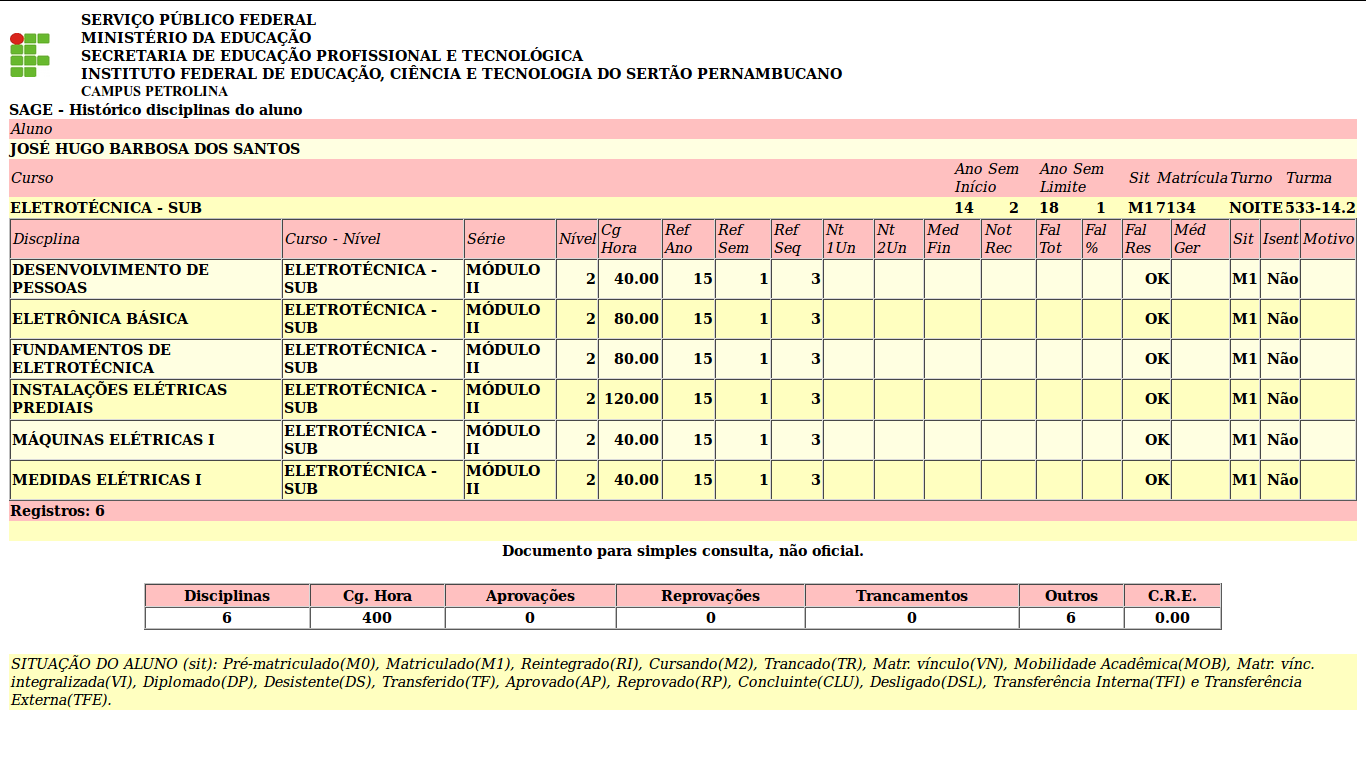
Task: Click the Ref Seq column header
Action: 796,239
